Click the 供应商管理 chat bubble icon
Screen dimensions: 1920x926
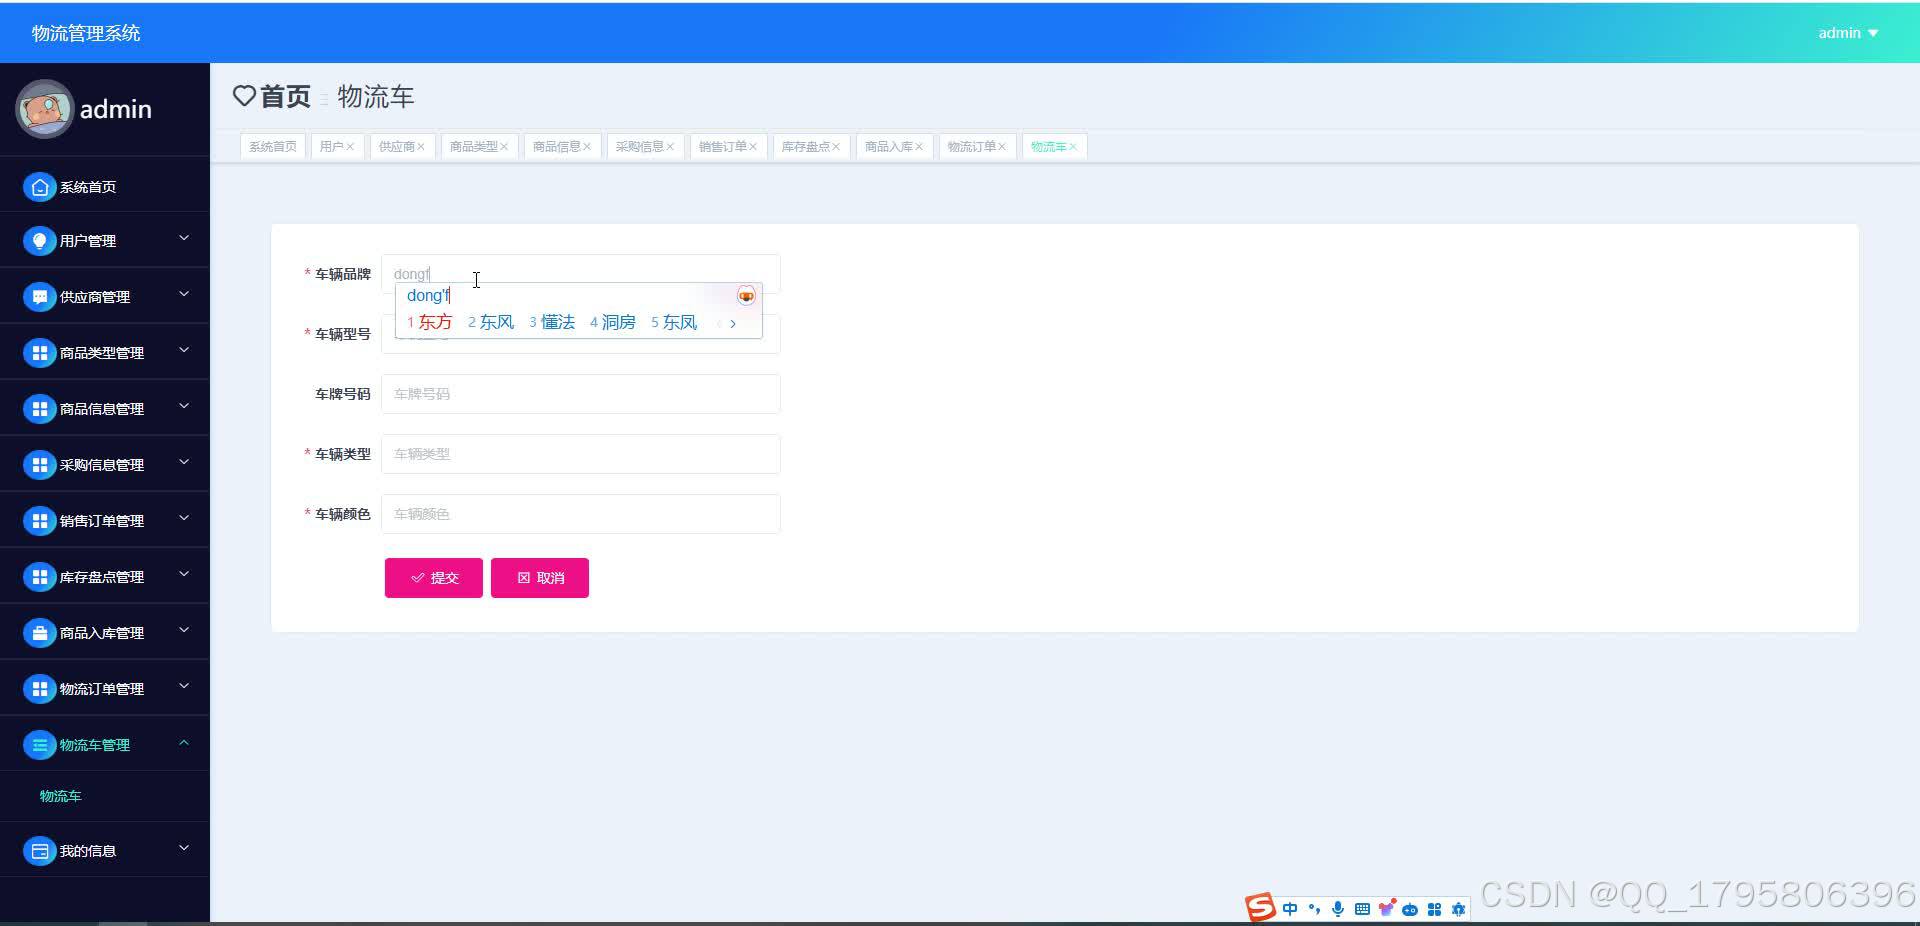(39, 297)
